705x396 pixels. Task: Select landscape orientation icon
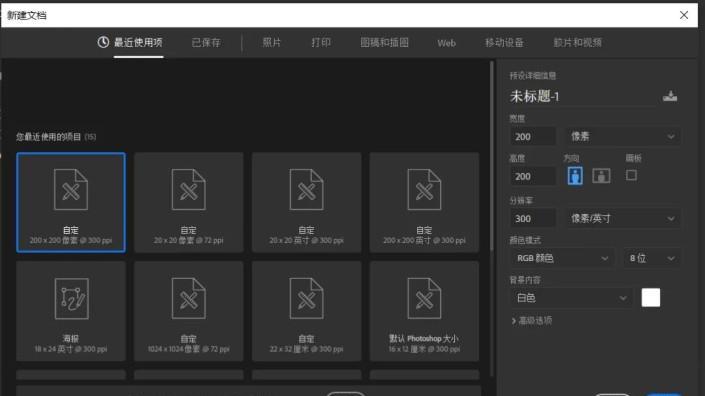click(601, 176)
